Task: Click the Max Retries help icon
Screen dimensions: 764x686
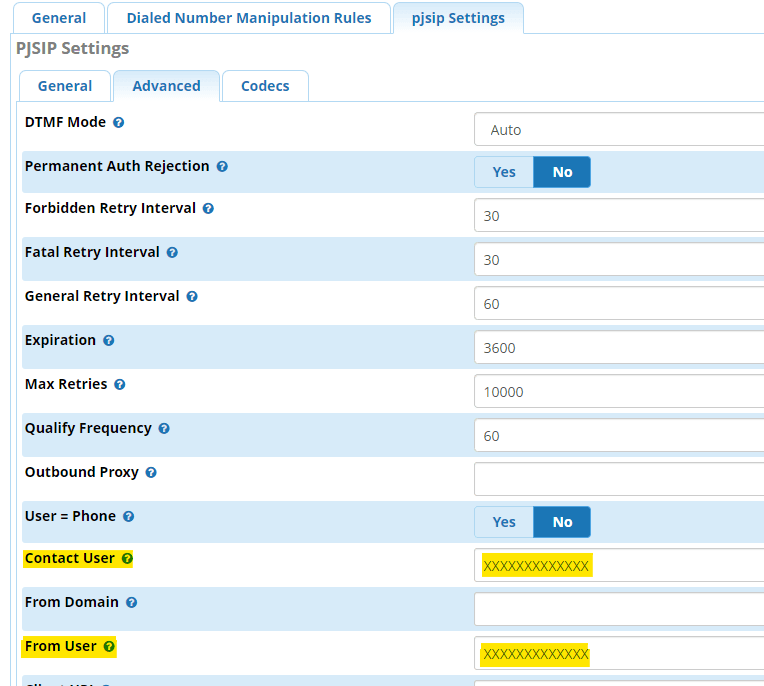Action: [120, 384]
